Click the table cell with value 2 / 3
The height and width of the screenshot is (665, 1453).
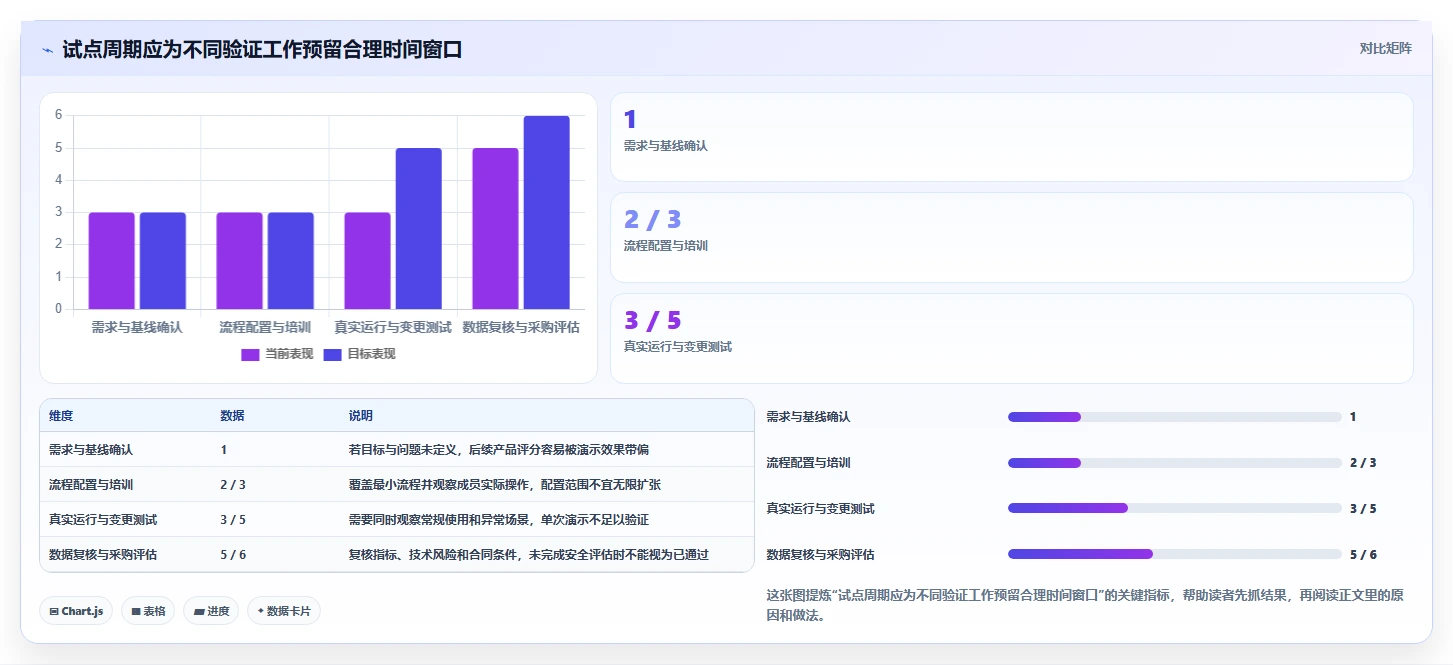(x=233, y=485)
